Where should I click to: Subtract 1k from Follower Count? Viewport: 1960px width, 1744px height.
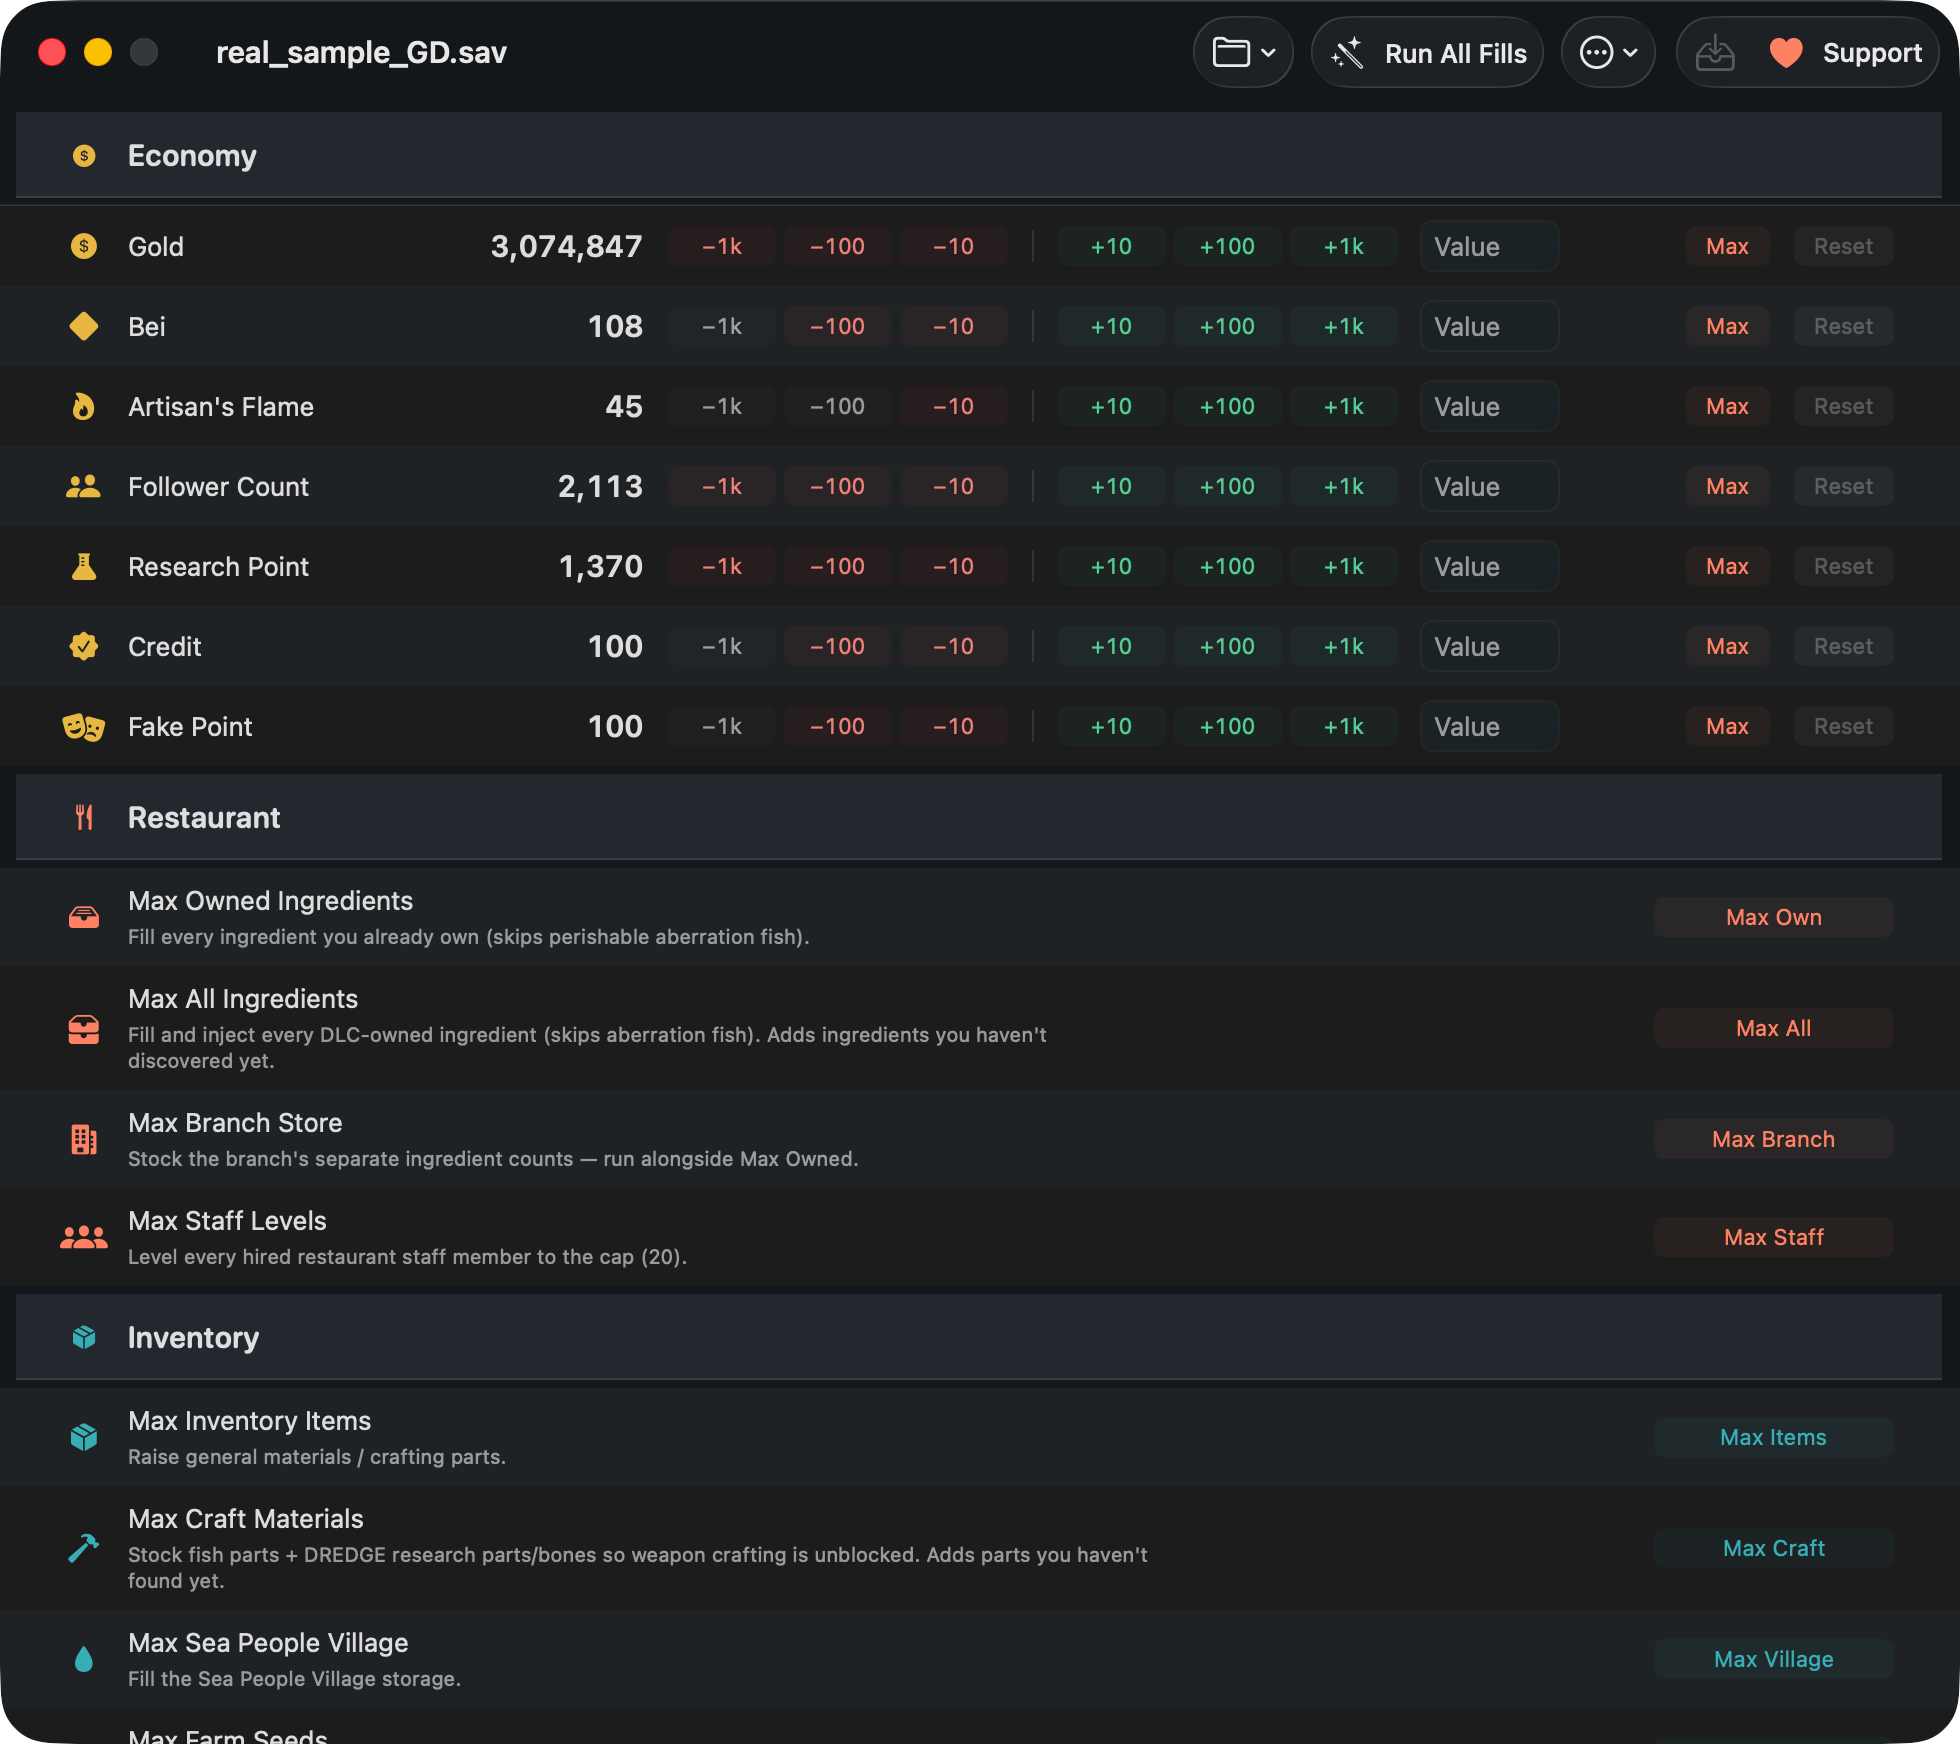click(x=722, y=486)
